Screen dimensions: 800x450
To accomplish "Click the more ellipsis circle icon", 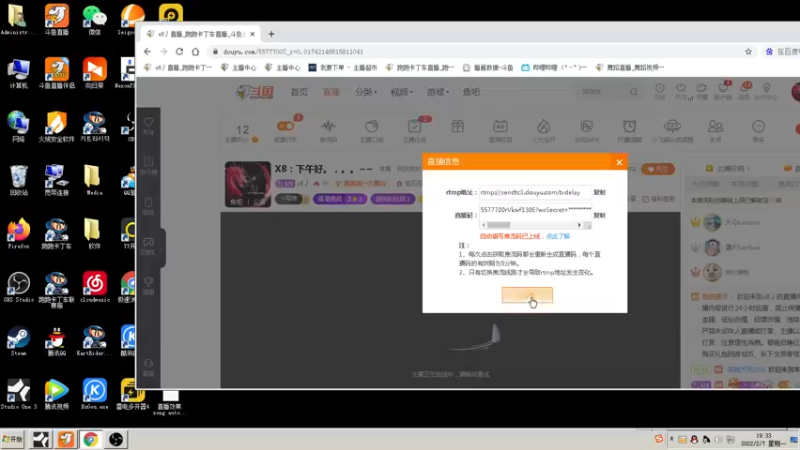I will (x=758, y=126).
